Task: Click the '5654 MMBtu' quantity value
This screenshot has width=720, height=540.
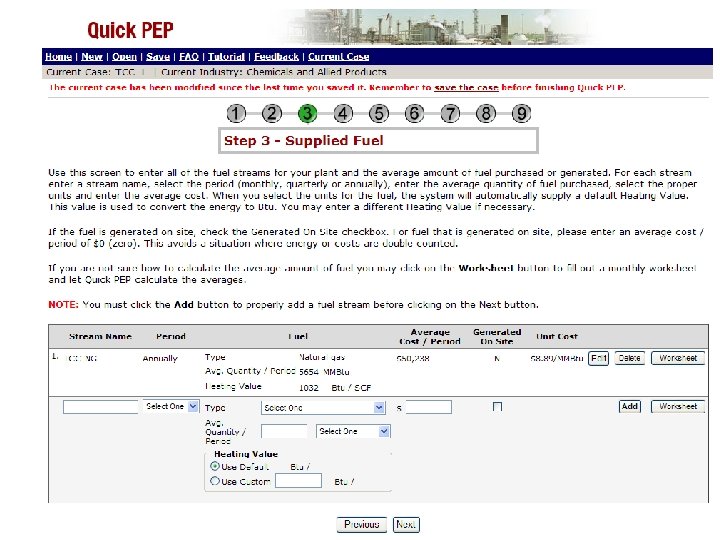Action: click(324, 372)
